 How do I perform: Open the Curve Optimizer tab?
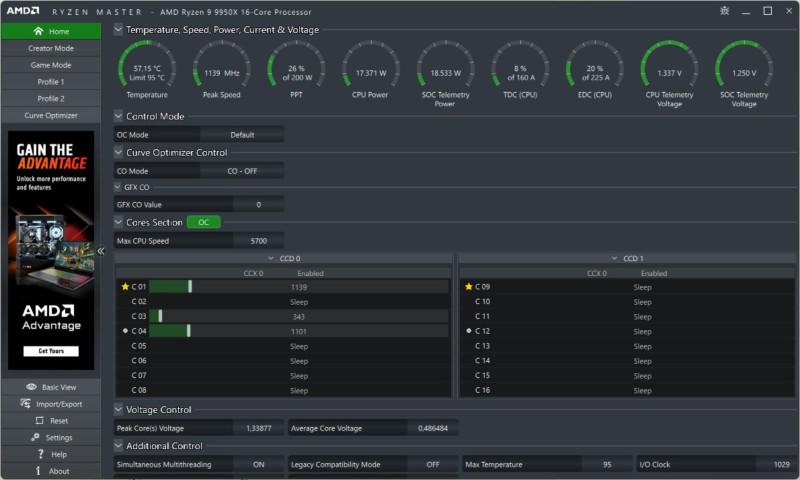click(51, 115)
